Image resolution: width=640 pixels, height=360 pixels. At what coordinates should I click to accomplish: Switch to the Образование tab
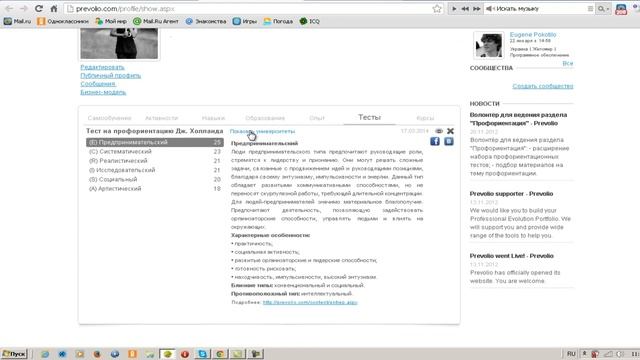coord(265,118)
